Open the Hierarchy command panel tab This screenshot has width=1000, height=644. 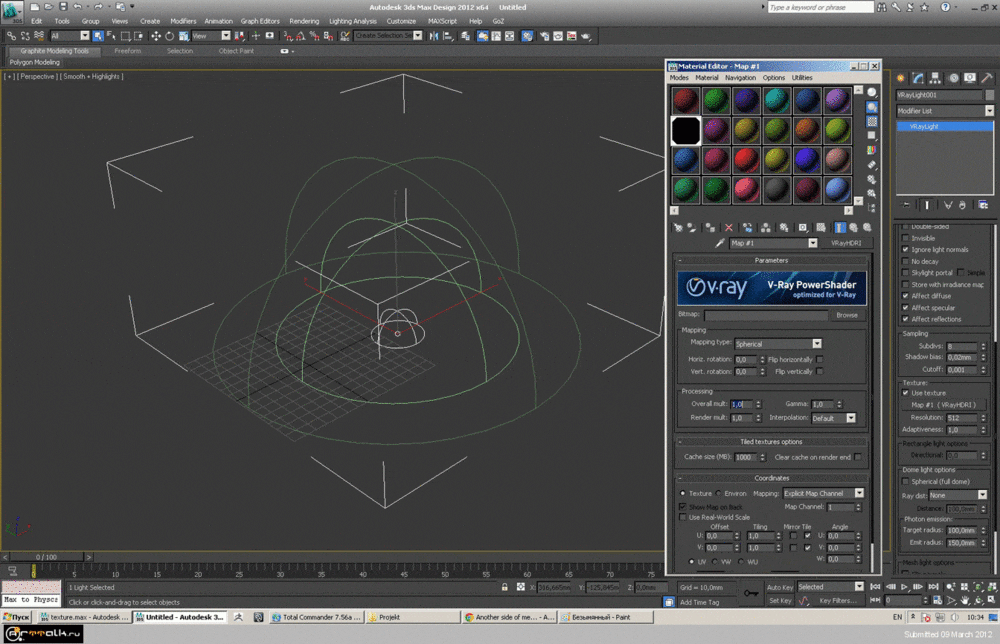coord(935,78)
